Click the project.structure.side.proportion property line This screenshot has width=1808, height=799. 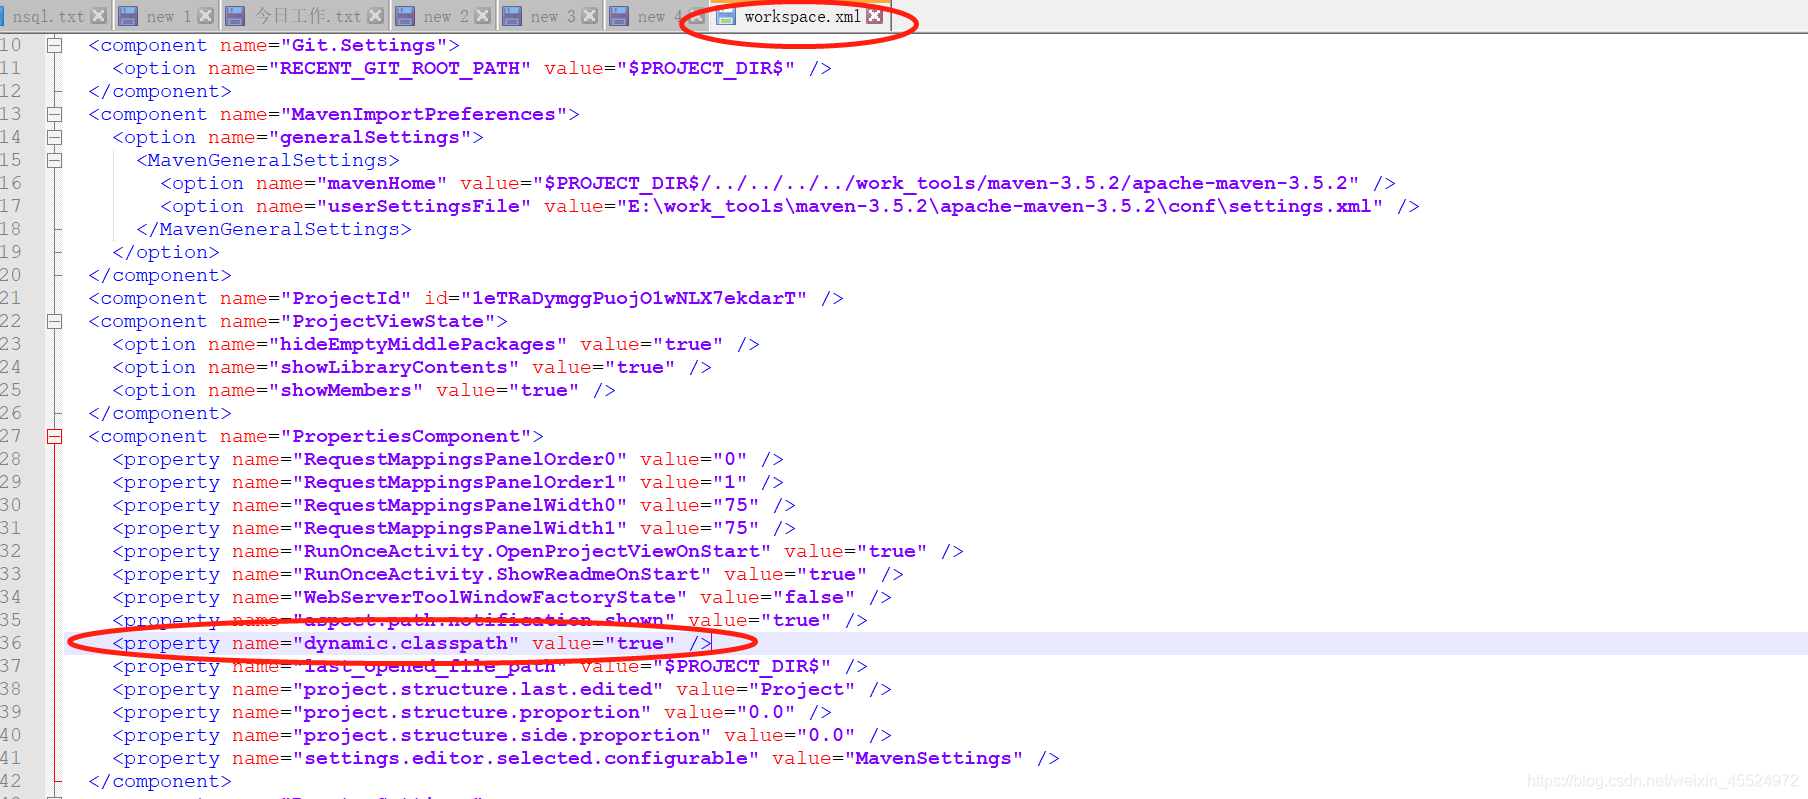(502, 735)
